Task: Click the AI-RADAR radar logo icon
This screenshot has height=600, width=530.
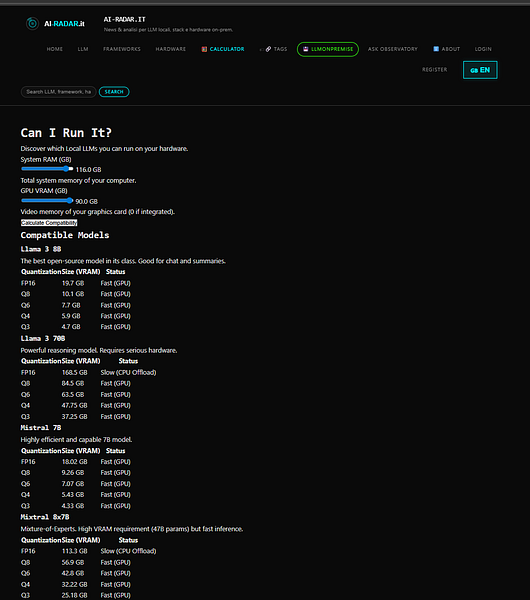Action: [x=33, y=24]
